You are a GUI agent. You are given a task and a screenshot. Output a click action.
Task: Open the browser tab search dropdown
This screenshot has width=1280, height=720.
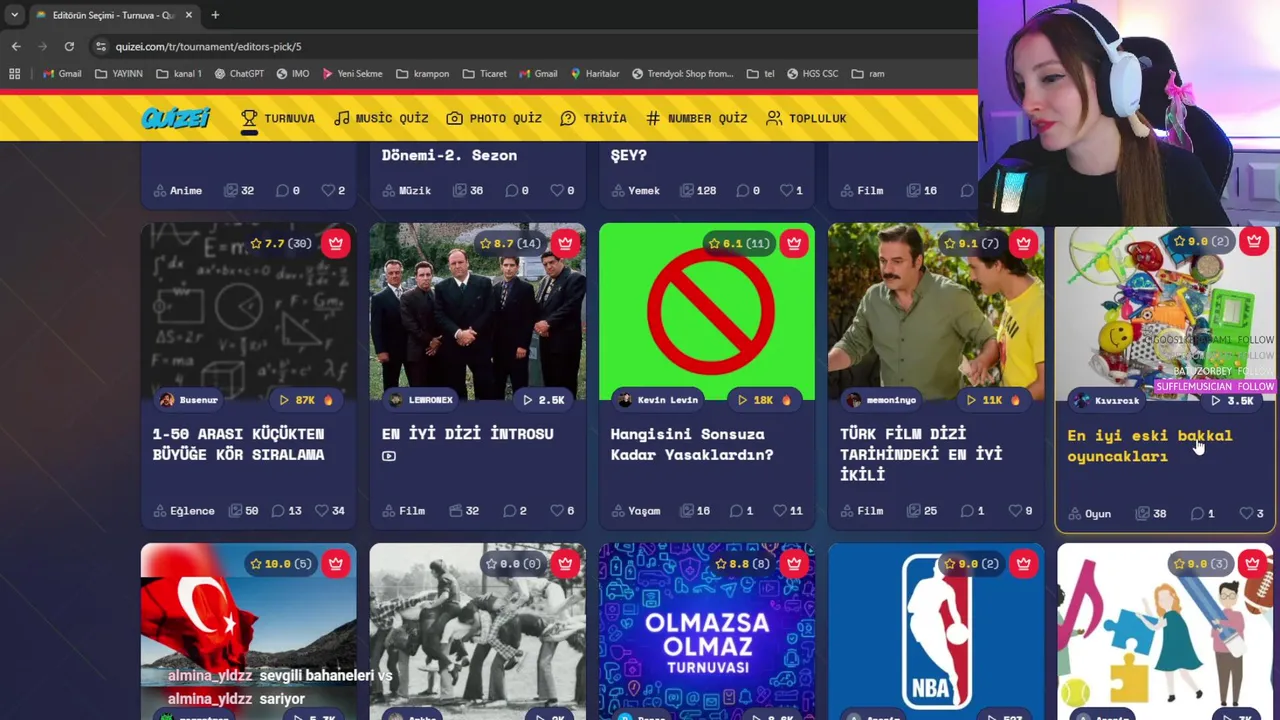pyautogui.click(x=14, y=15)
